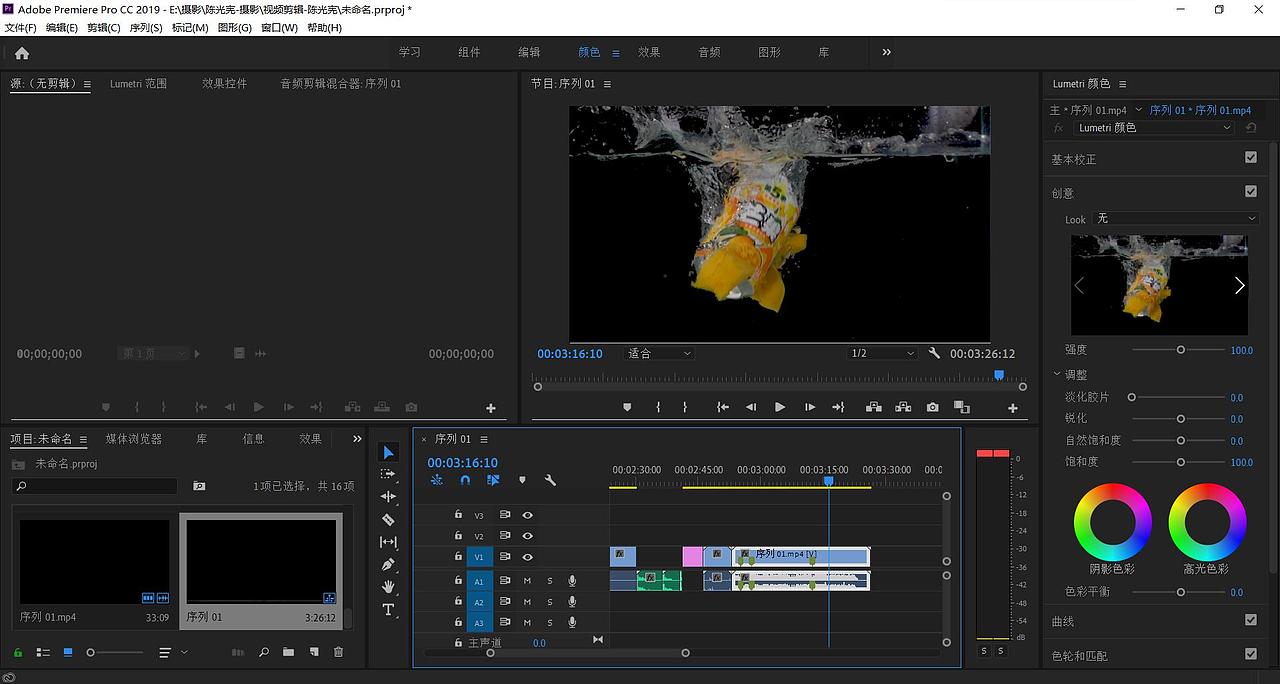Toggle visibility of track V3
The width and height of the screenshot is (1280, 684).
pyautogui.click(x=527, y=515)
